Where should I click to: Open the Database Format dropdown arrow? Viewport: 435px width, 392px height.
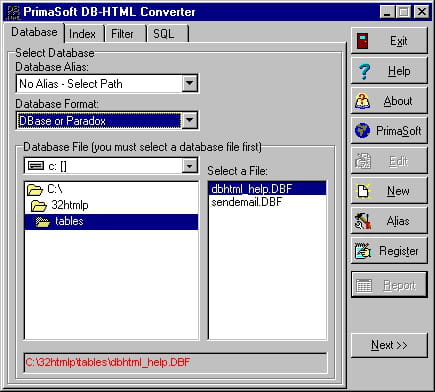189,120
